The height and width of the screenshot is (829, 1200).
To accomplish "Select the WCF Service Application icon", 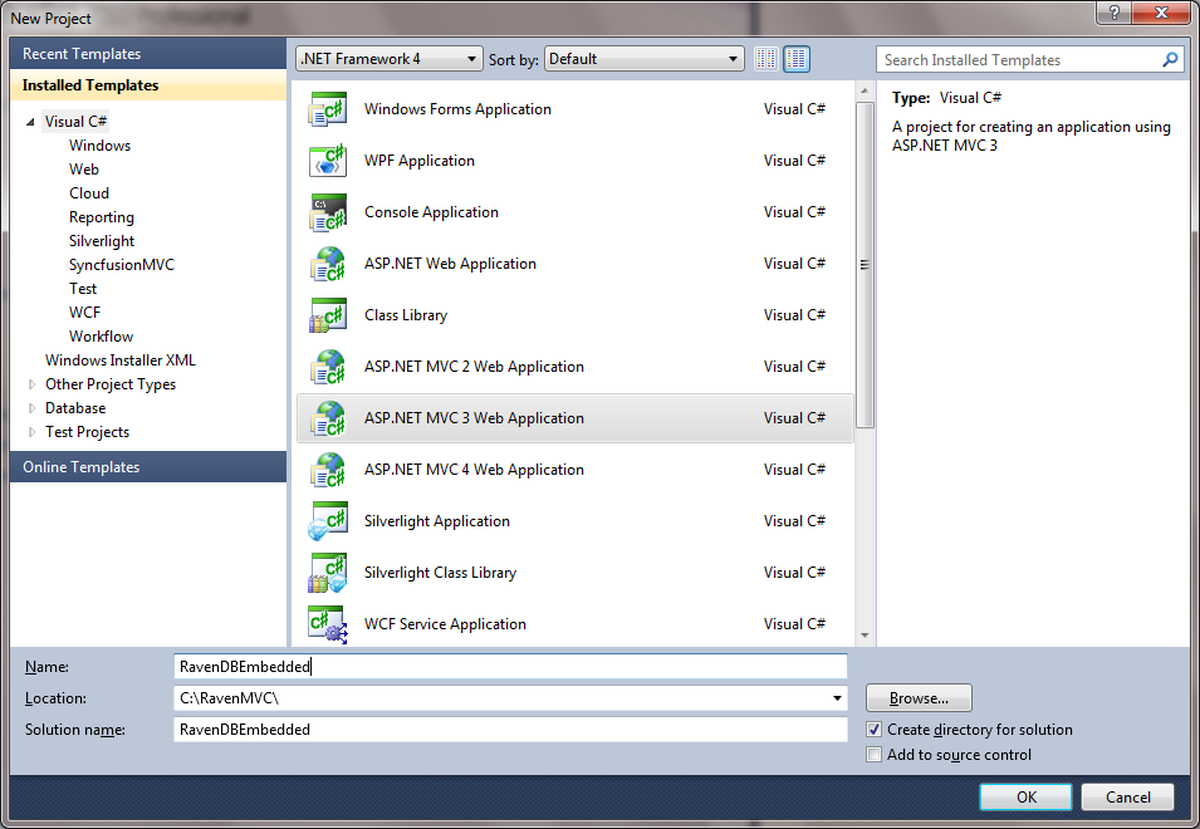I will tap(328, 624).
